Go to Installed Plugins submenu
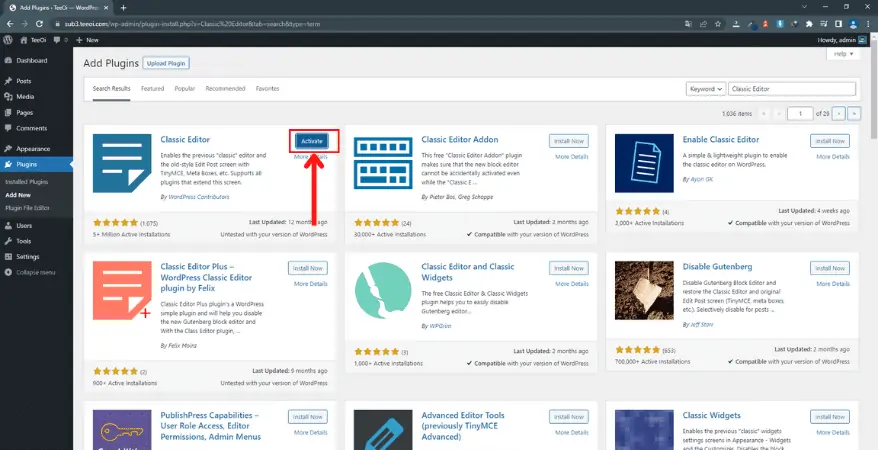Screen dimensions: 878x450 pyautogui.click(x=27, y=182)
